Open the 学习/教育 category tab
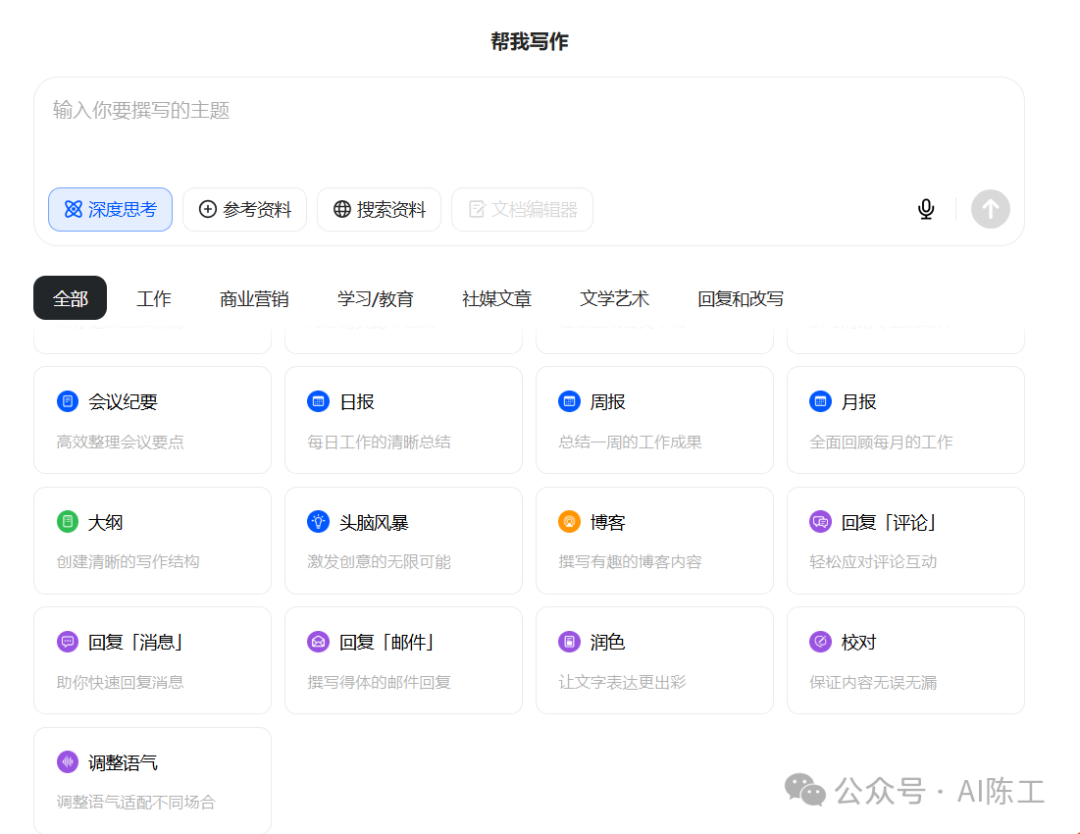 pyautogui.click(x=375, y=299)
